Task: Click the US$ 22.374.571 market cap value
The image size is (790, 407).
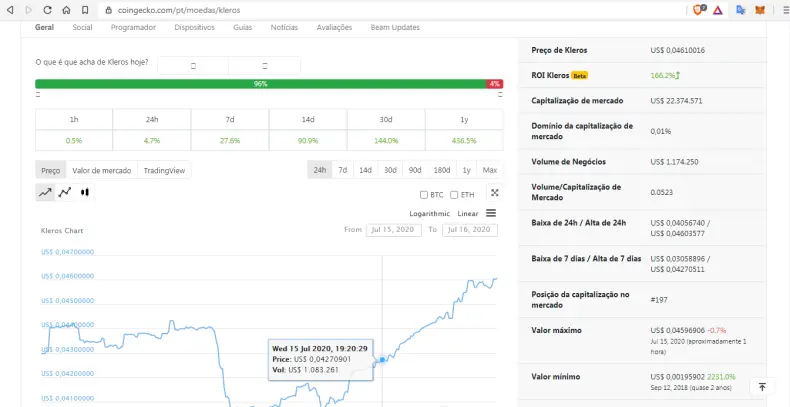Action: 676,101
